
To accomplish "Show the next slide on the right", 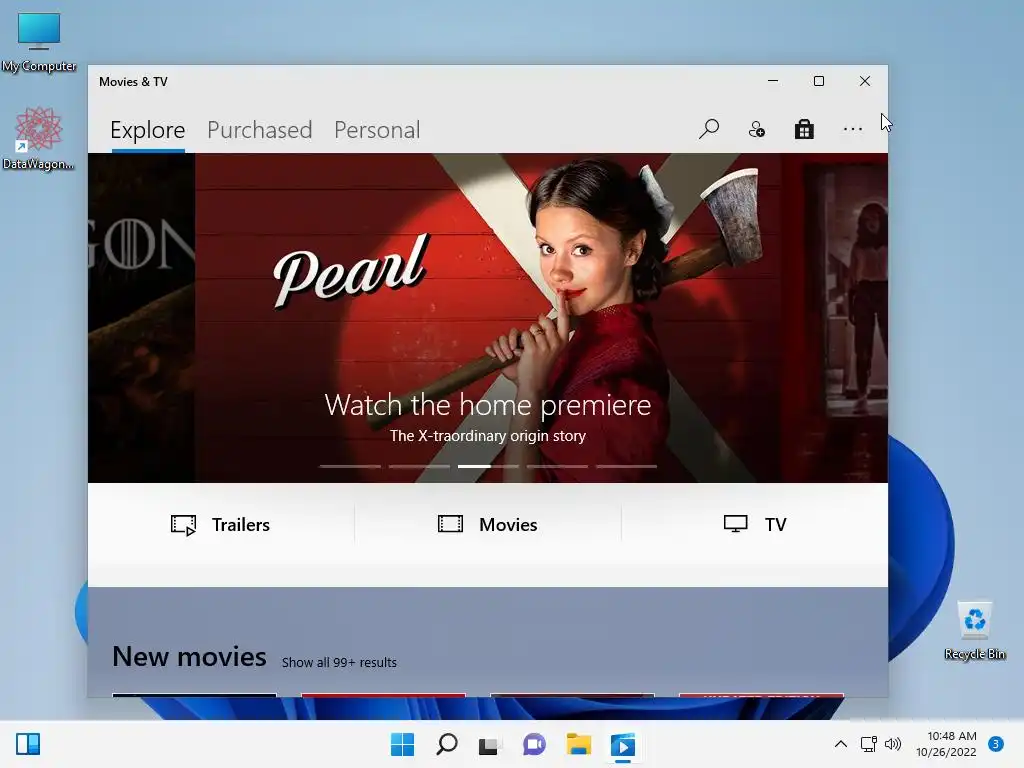I will [834, 318].
